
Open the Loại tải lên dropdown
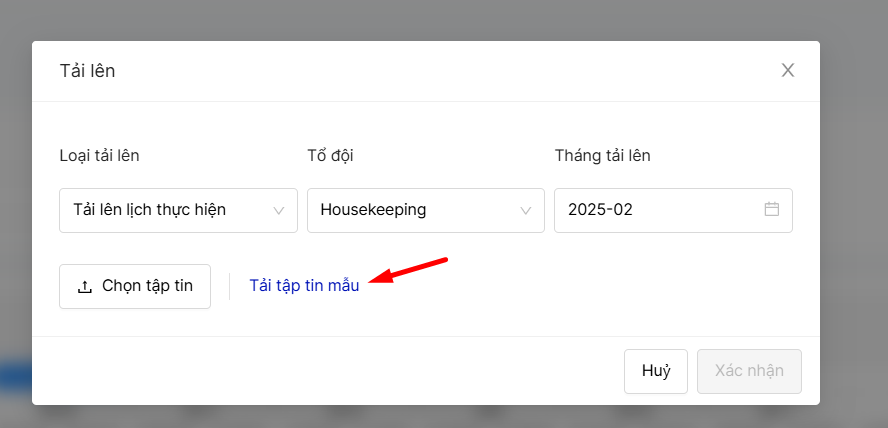point(178,210)
